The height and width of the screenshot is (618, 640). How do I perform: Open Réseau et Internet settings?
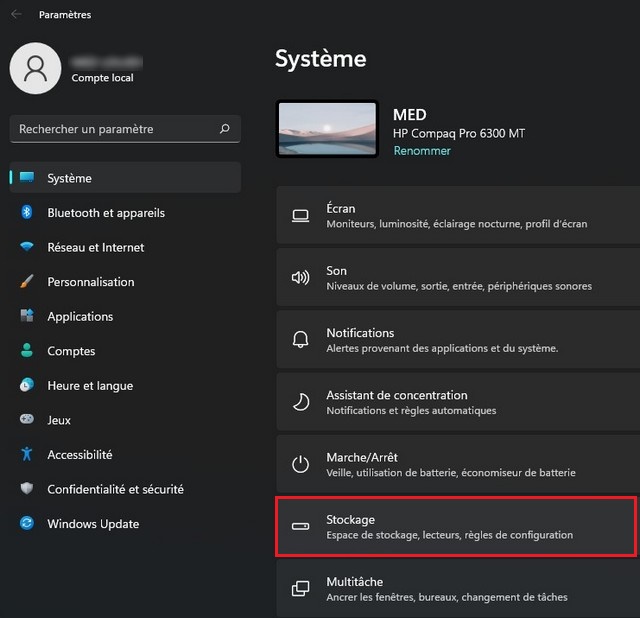(95, 247)
